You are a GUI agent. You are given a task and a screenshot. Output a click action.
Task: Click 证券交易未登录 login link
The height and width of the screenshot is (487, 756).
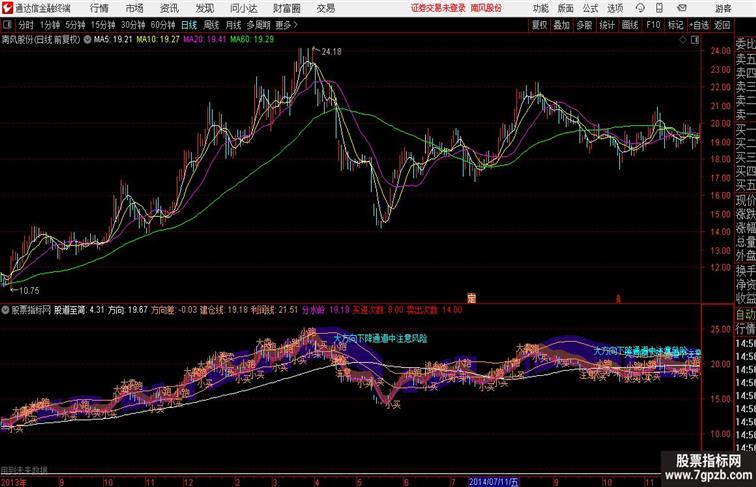pyautogui.click(x=438, y=8)
